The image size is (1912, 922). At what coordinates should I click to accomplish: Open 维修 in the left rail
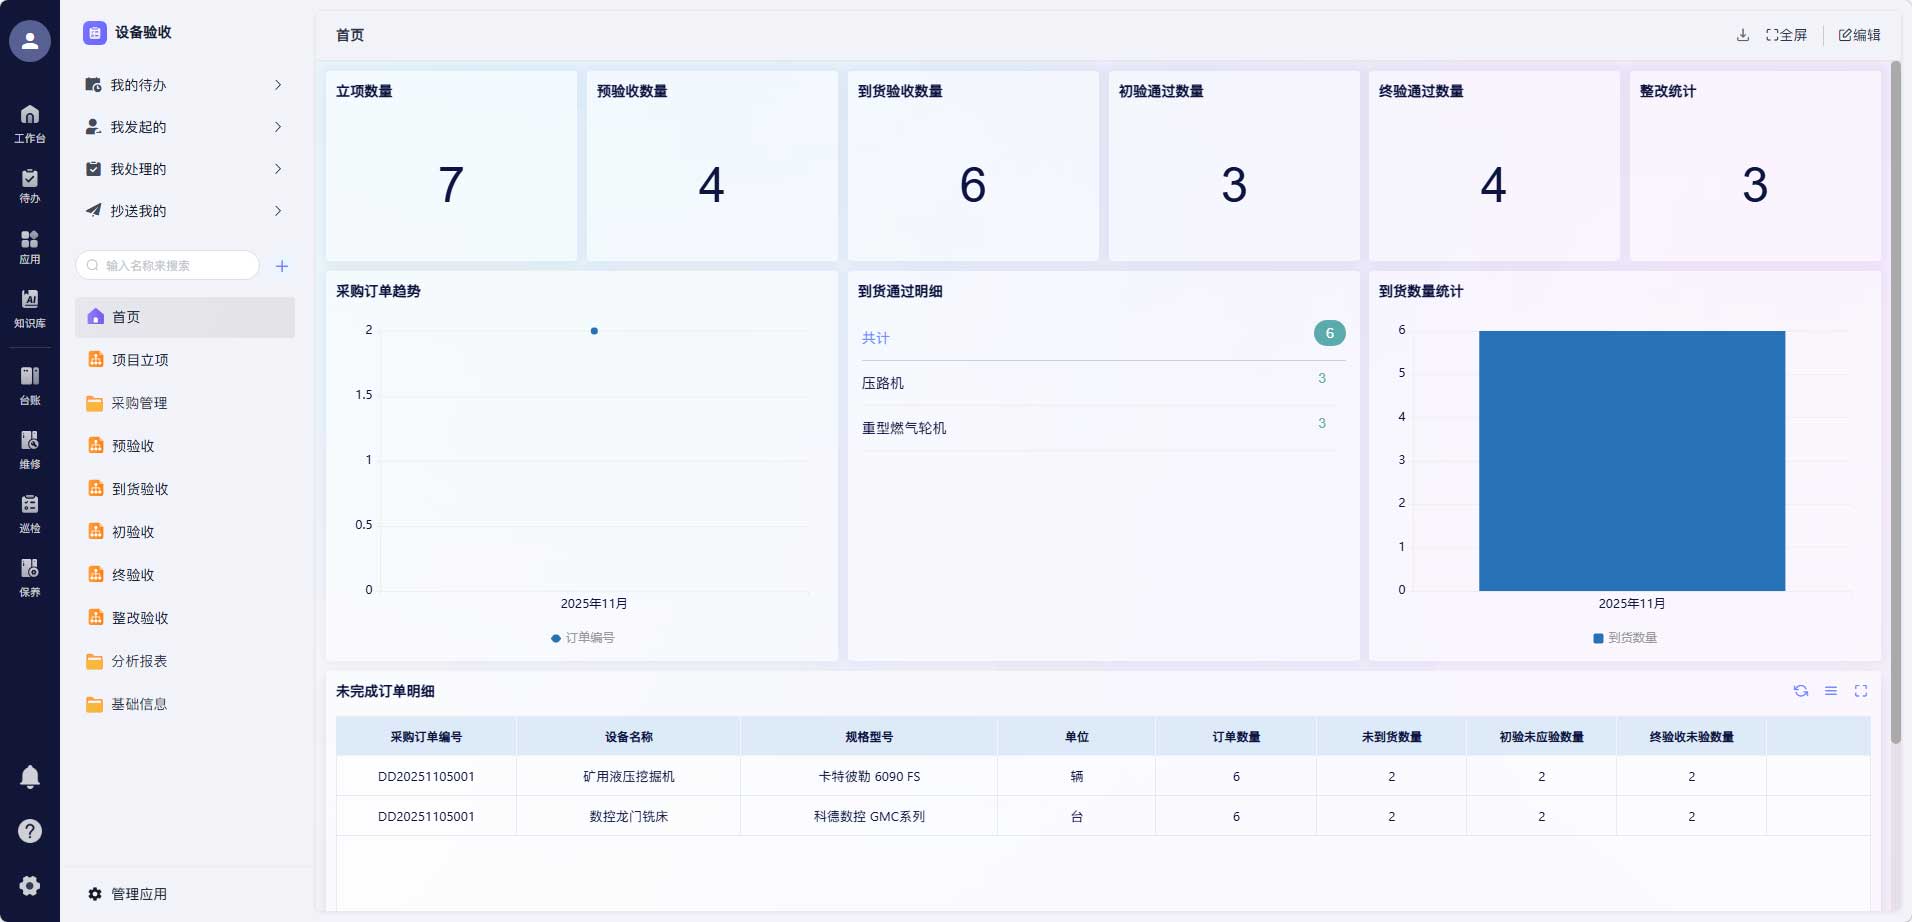pos(30,449)
